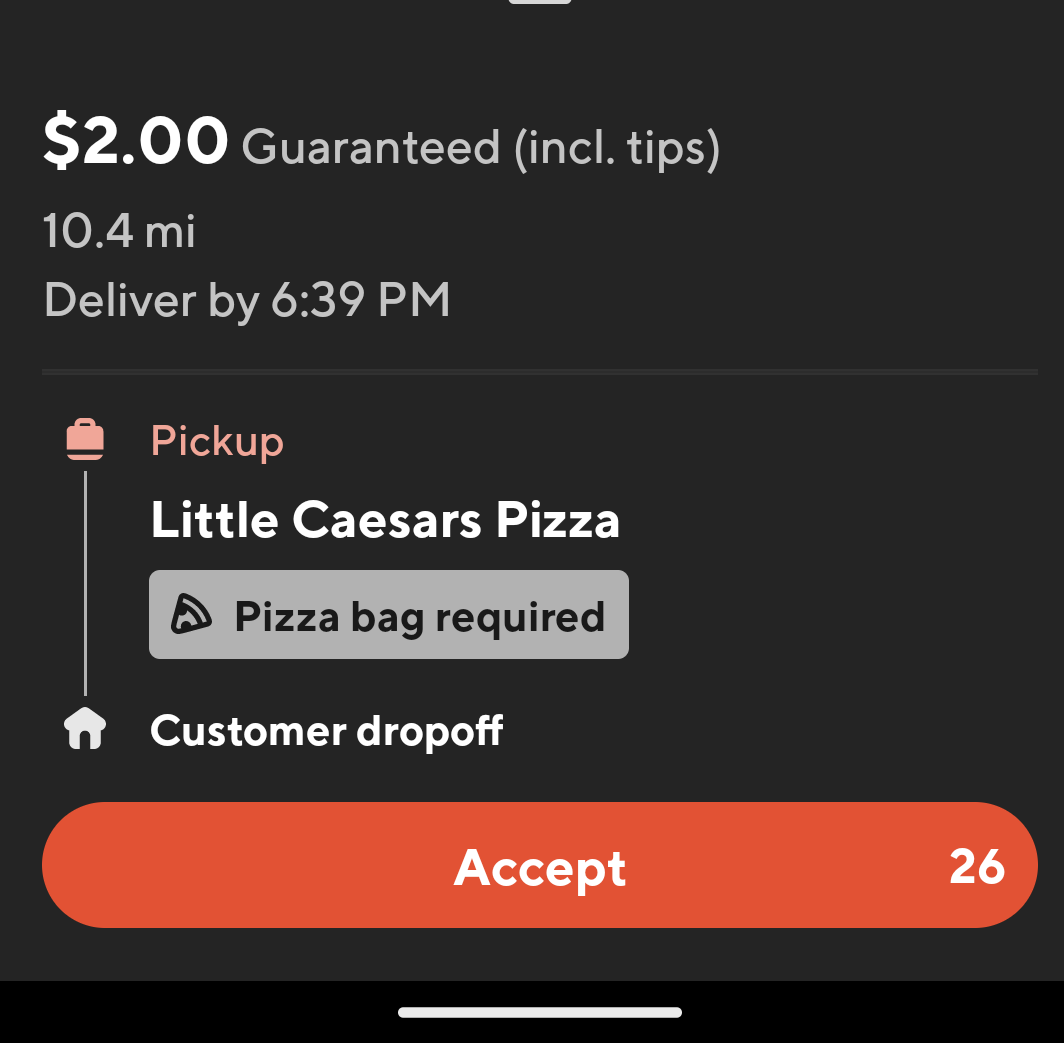Expand the Customer dropoff section
The height and width of the screenshot is (1043, 1064).
click(x=325, y=729)
